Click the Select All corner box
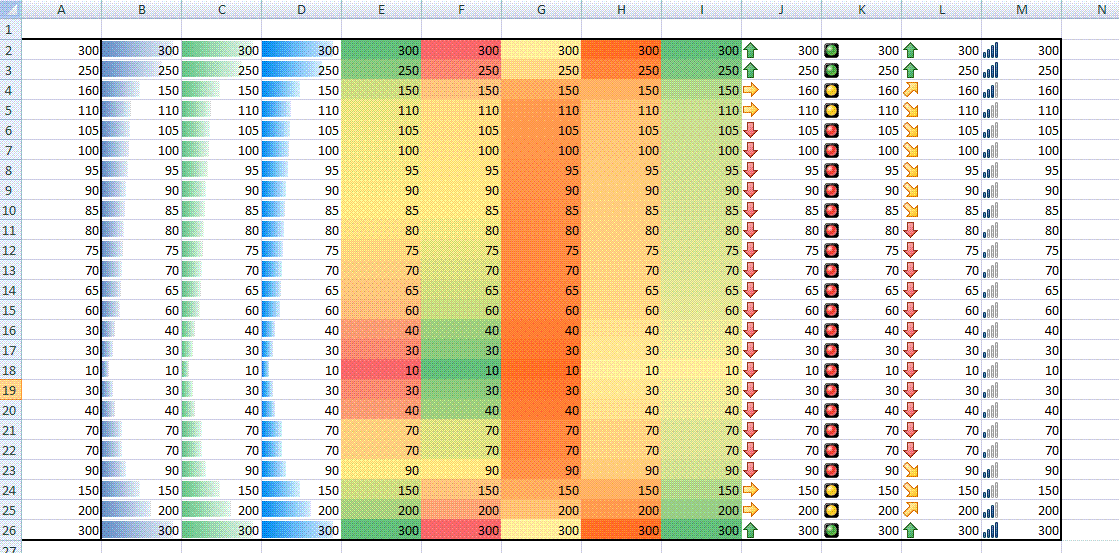This screenshot has width=1119, height=553. [10, 9]
